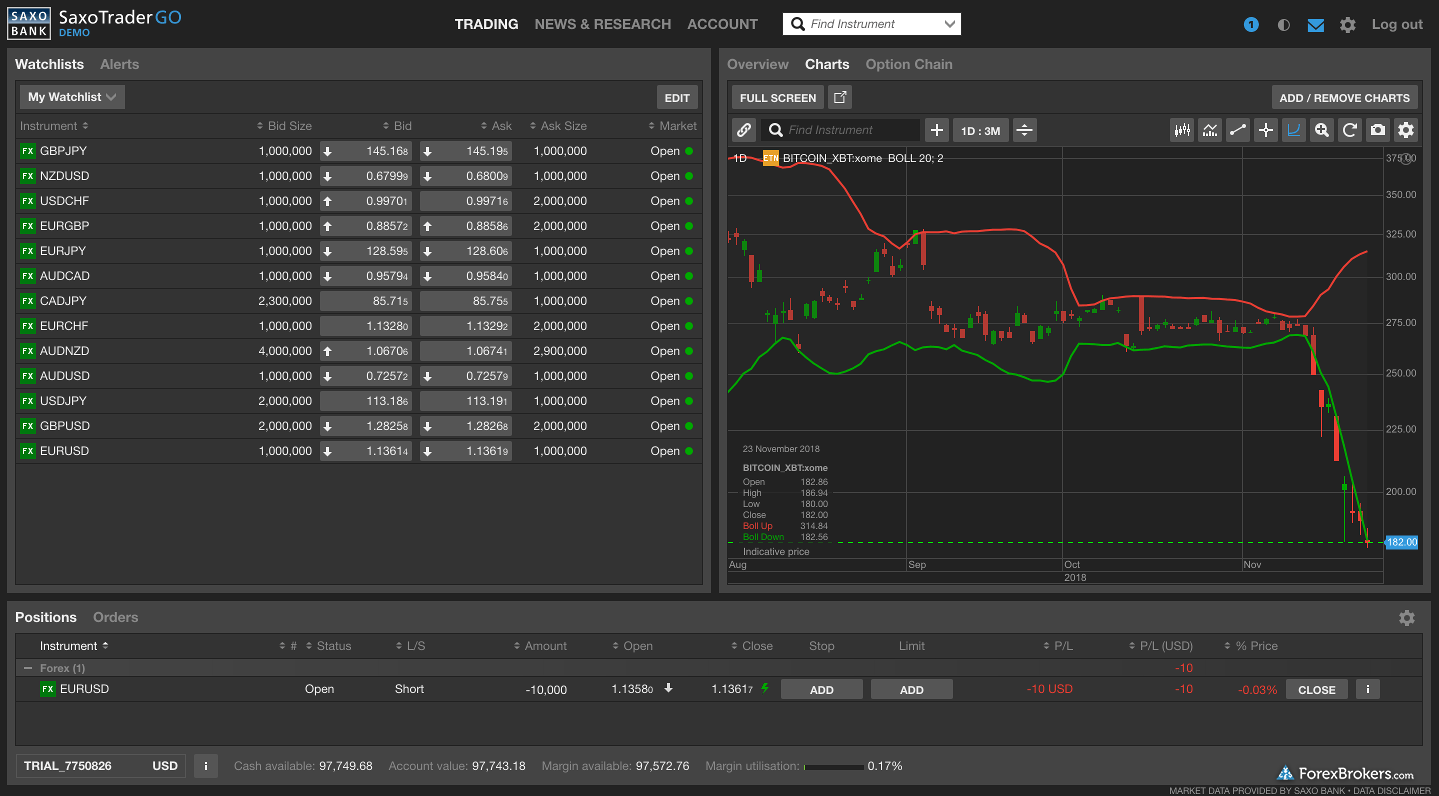Click ADD / REMOVE CHARTS button

pos(1344,97)
